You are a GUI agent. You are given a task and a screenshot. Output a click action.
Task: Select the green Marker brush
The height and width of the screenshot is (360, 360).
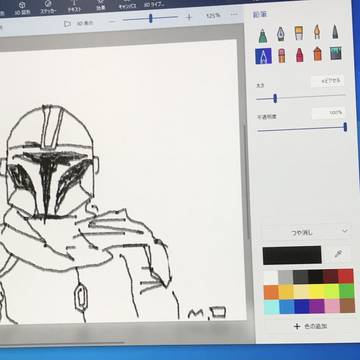263,35
